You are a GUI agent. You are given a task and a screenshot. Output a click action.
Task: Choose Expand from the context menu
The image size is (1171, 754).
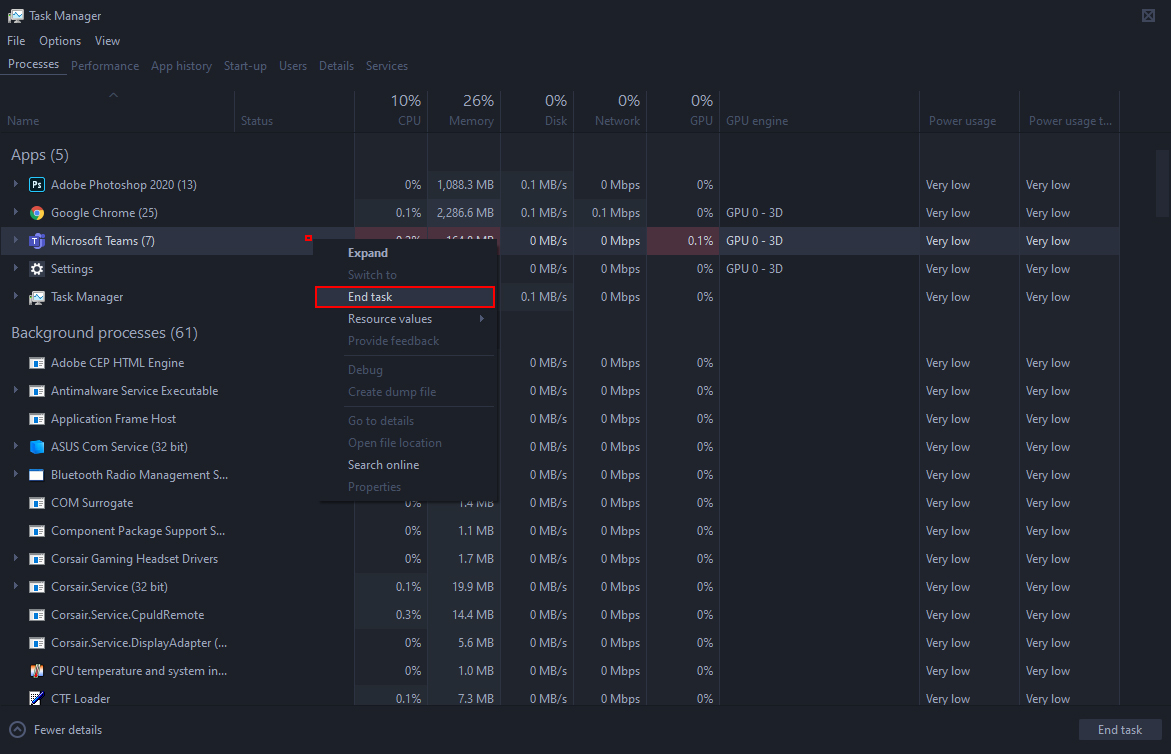(407, 253)
